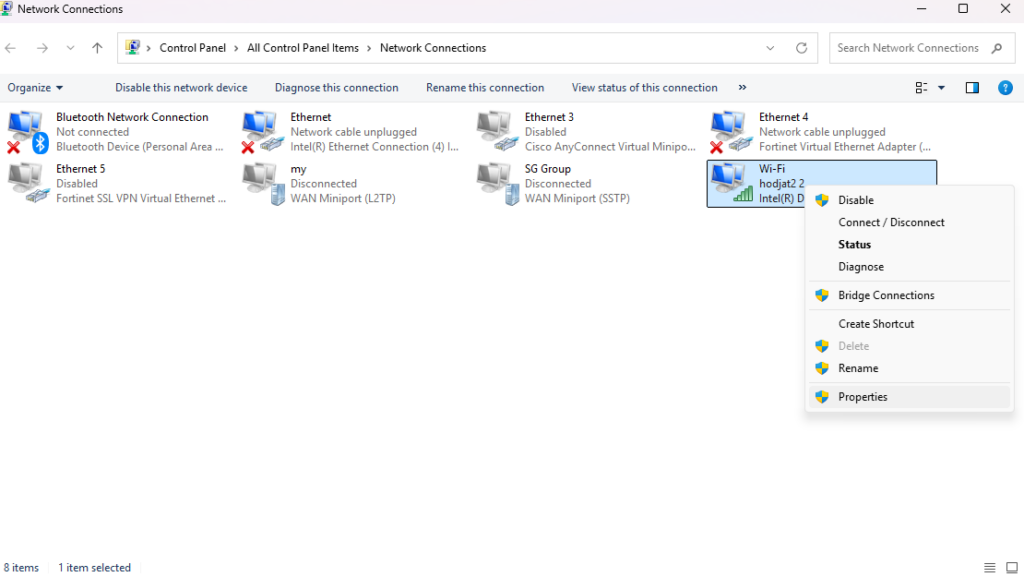This screenshot has height=577, width=1024.
Task: Select the Ethernet 5 adapter icon
Action: click(x=27, y=184)
